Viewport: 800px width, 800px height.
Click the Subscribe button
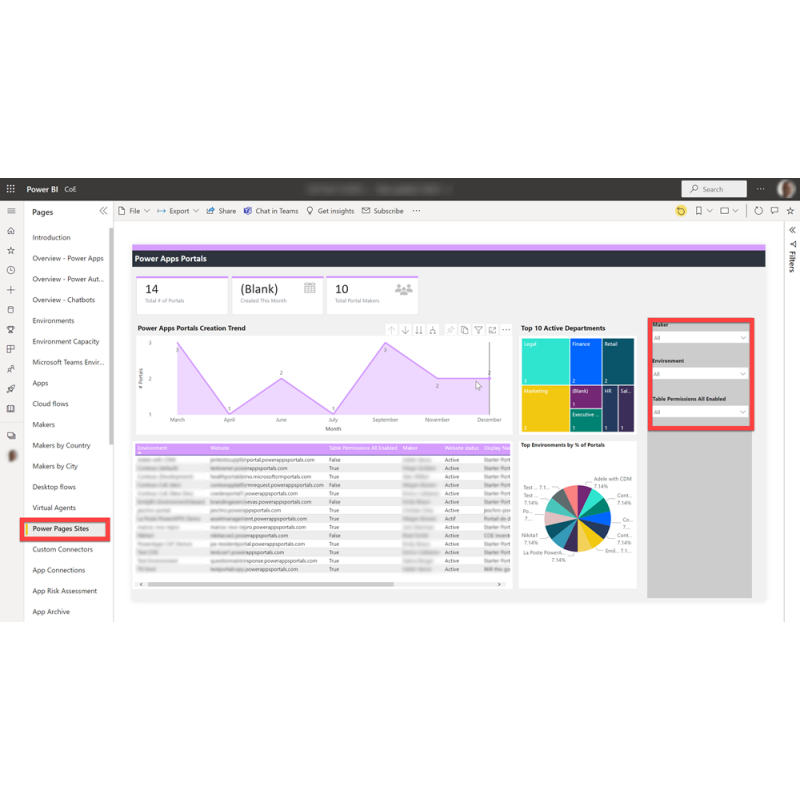point(383,211)
